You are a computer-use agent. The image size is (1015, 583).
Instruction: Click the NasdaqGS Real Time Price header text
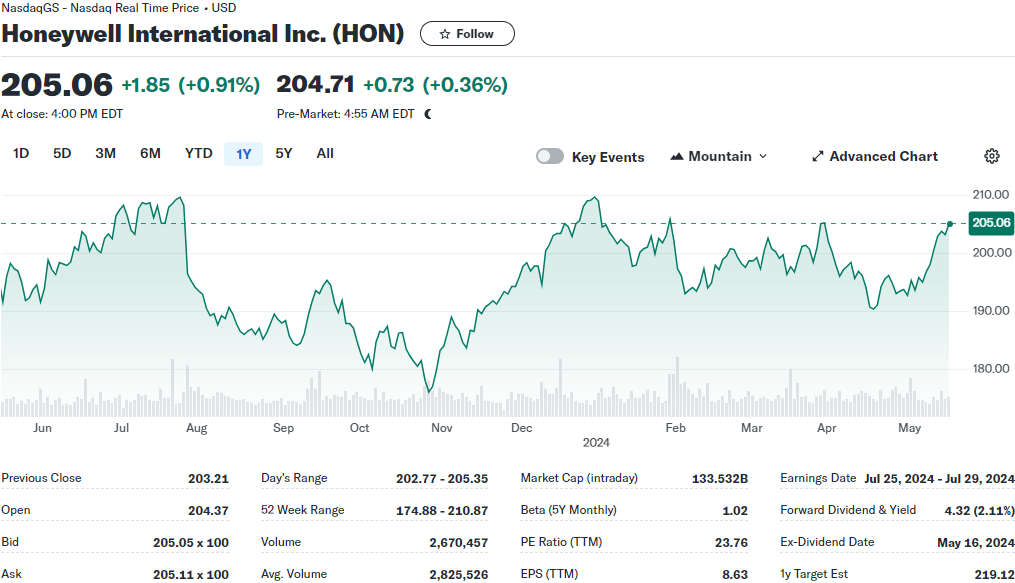pos(118,8)
